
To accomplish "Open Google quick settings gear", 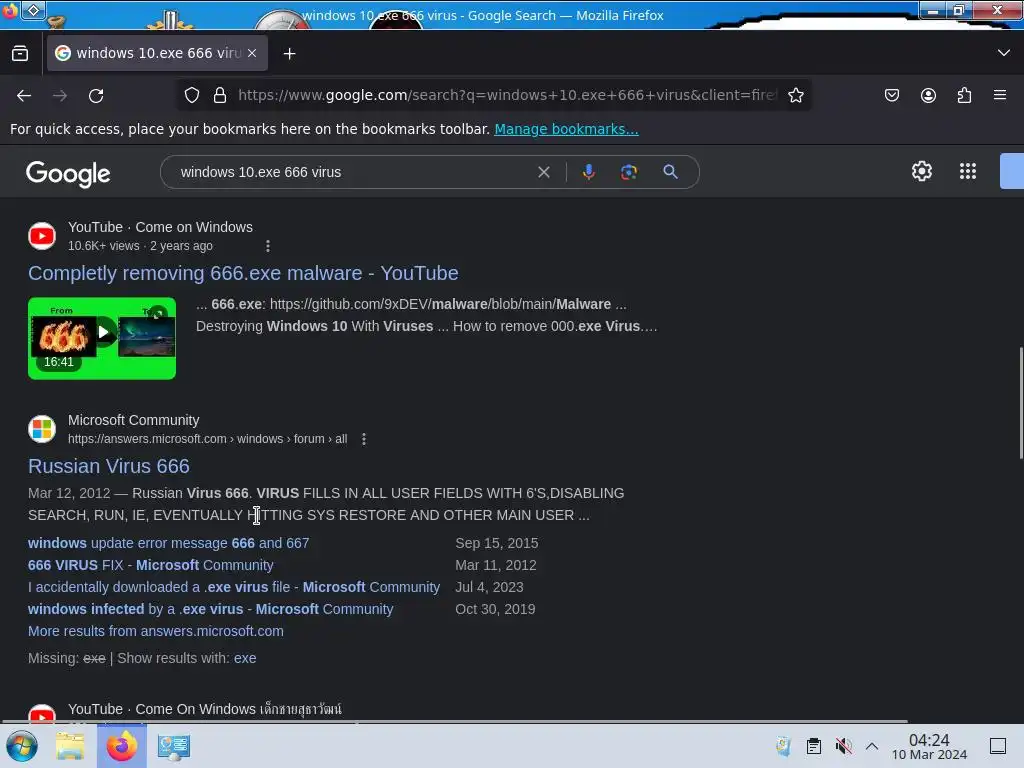I will [x=921, y=171].
